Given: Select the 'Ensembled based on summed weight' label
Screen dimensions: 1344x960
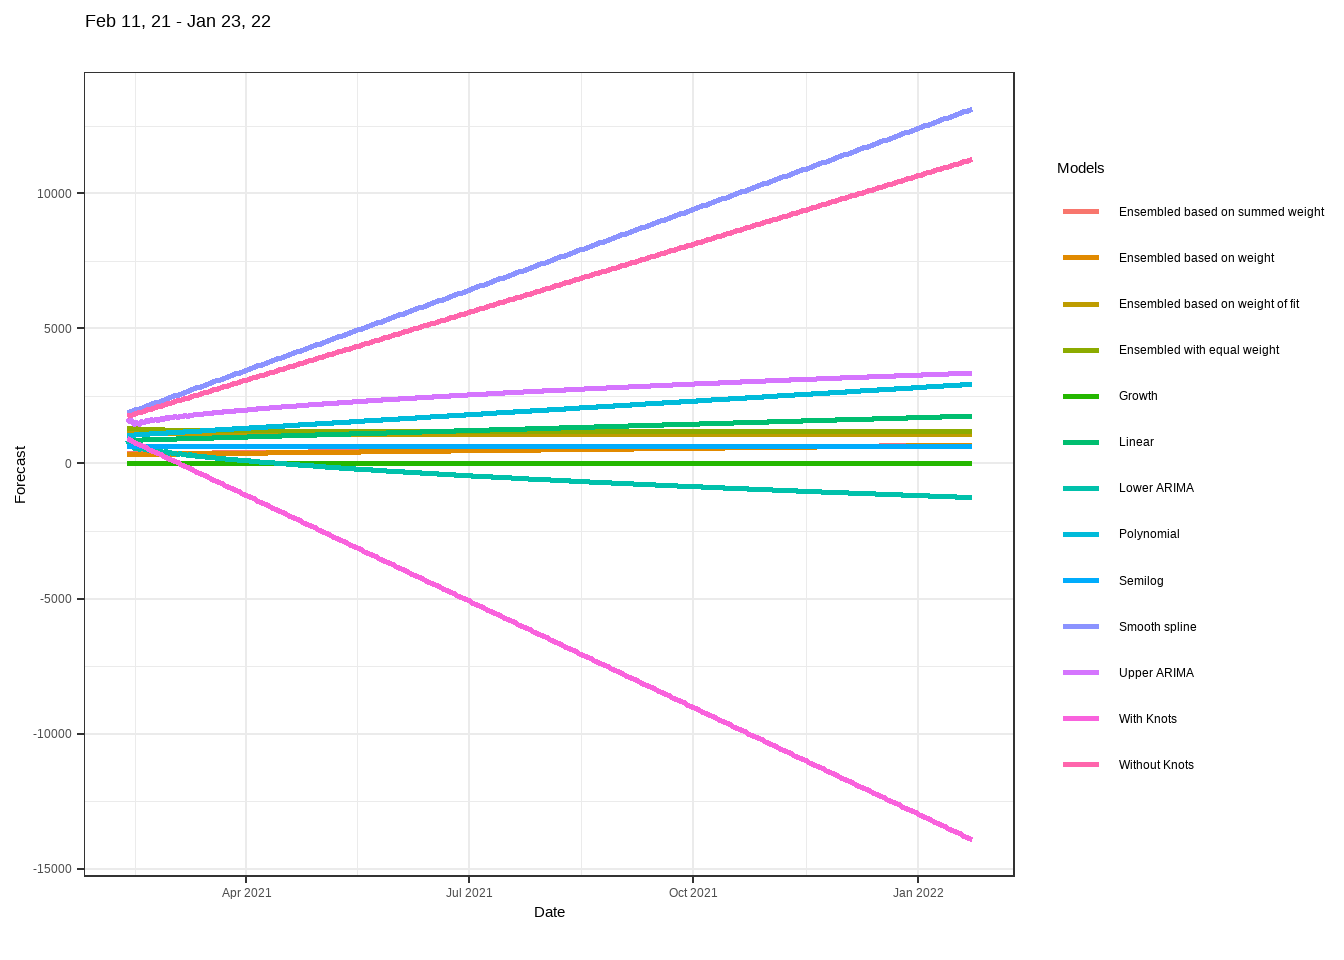Looking at the screenshot, I should (1221, 212).
